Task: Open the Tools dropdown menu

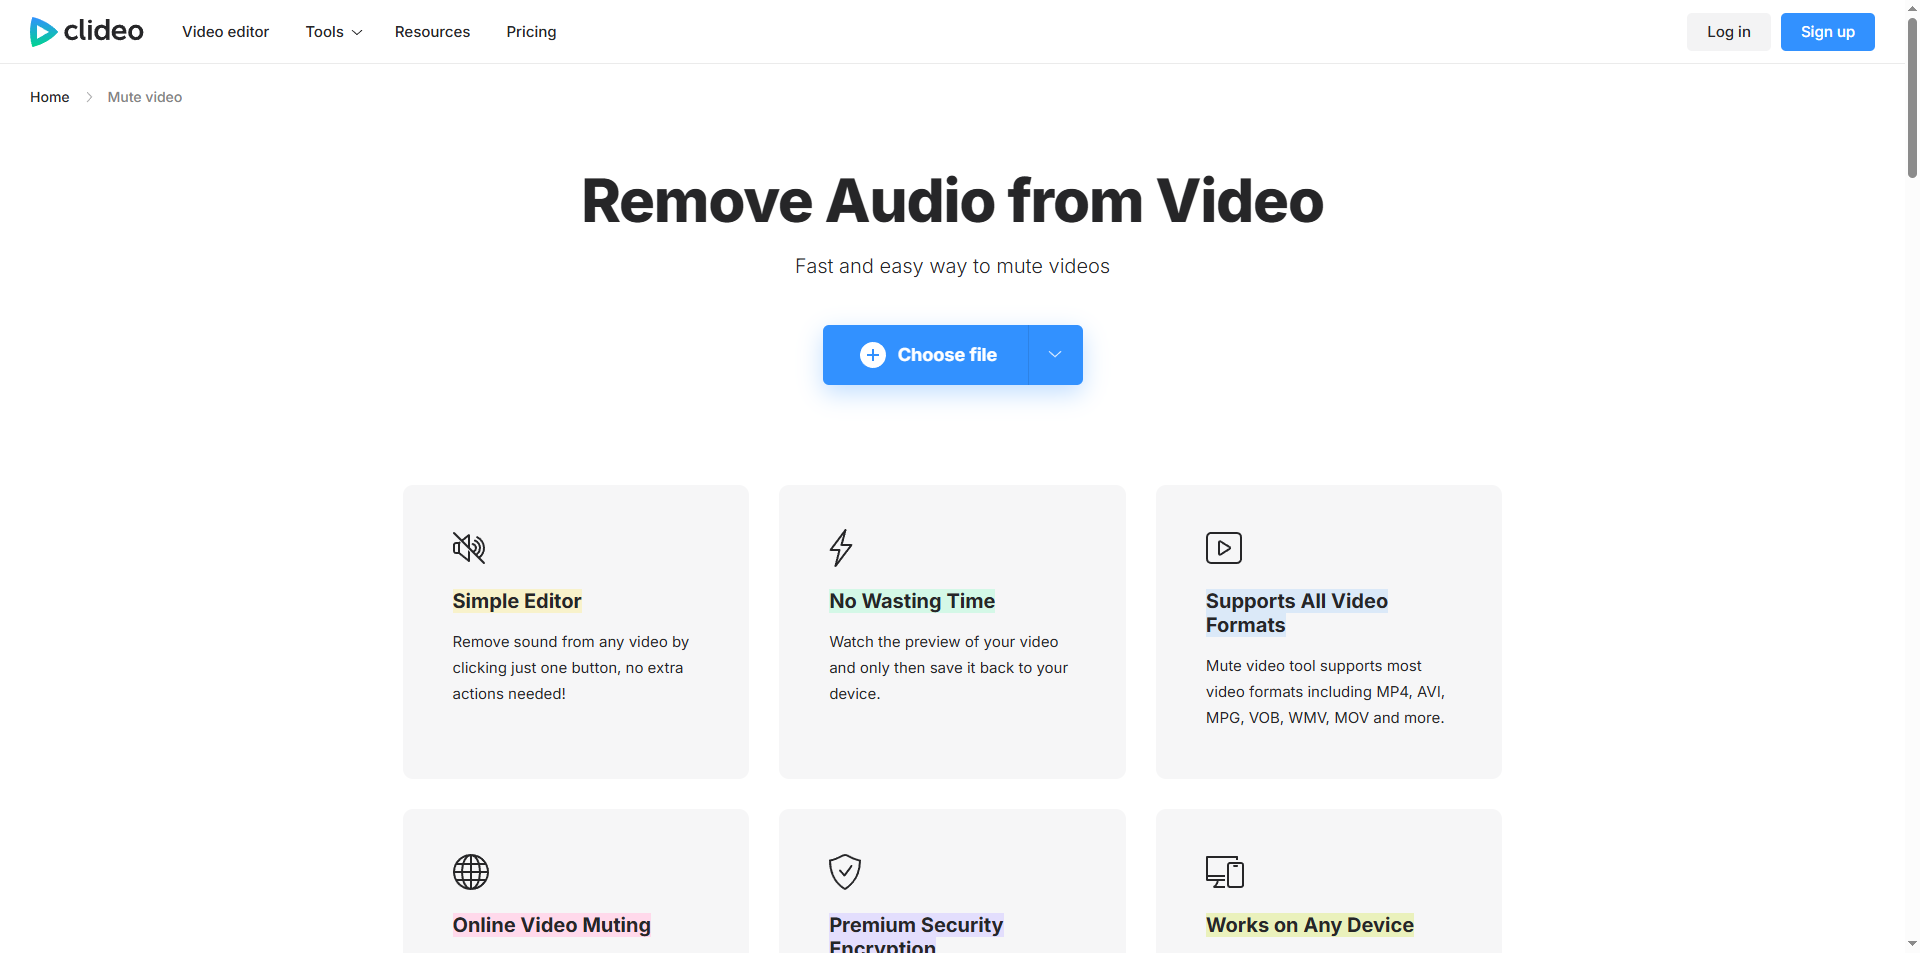Action: [332, 31]
